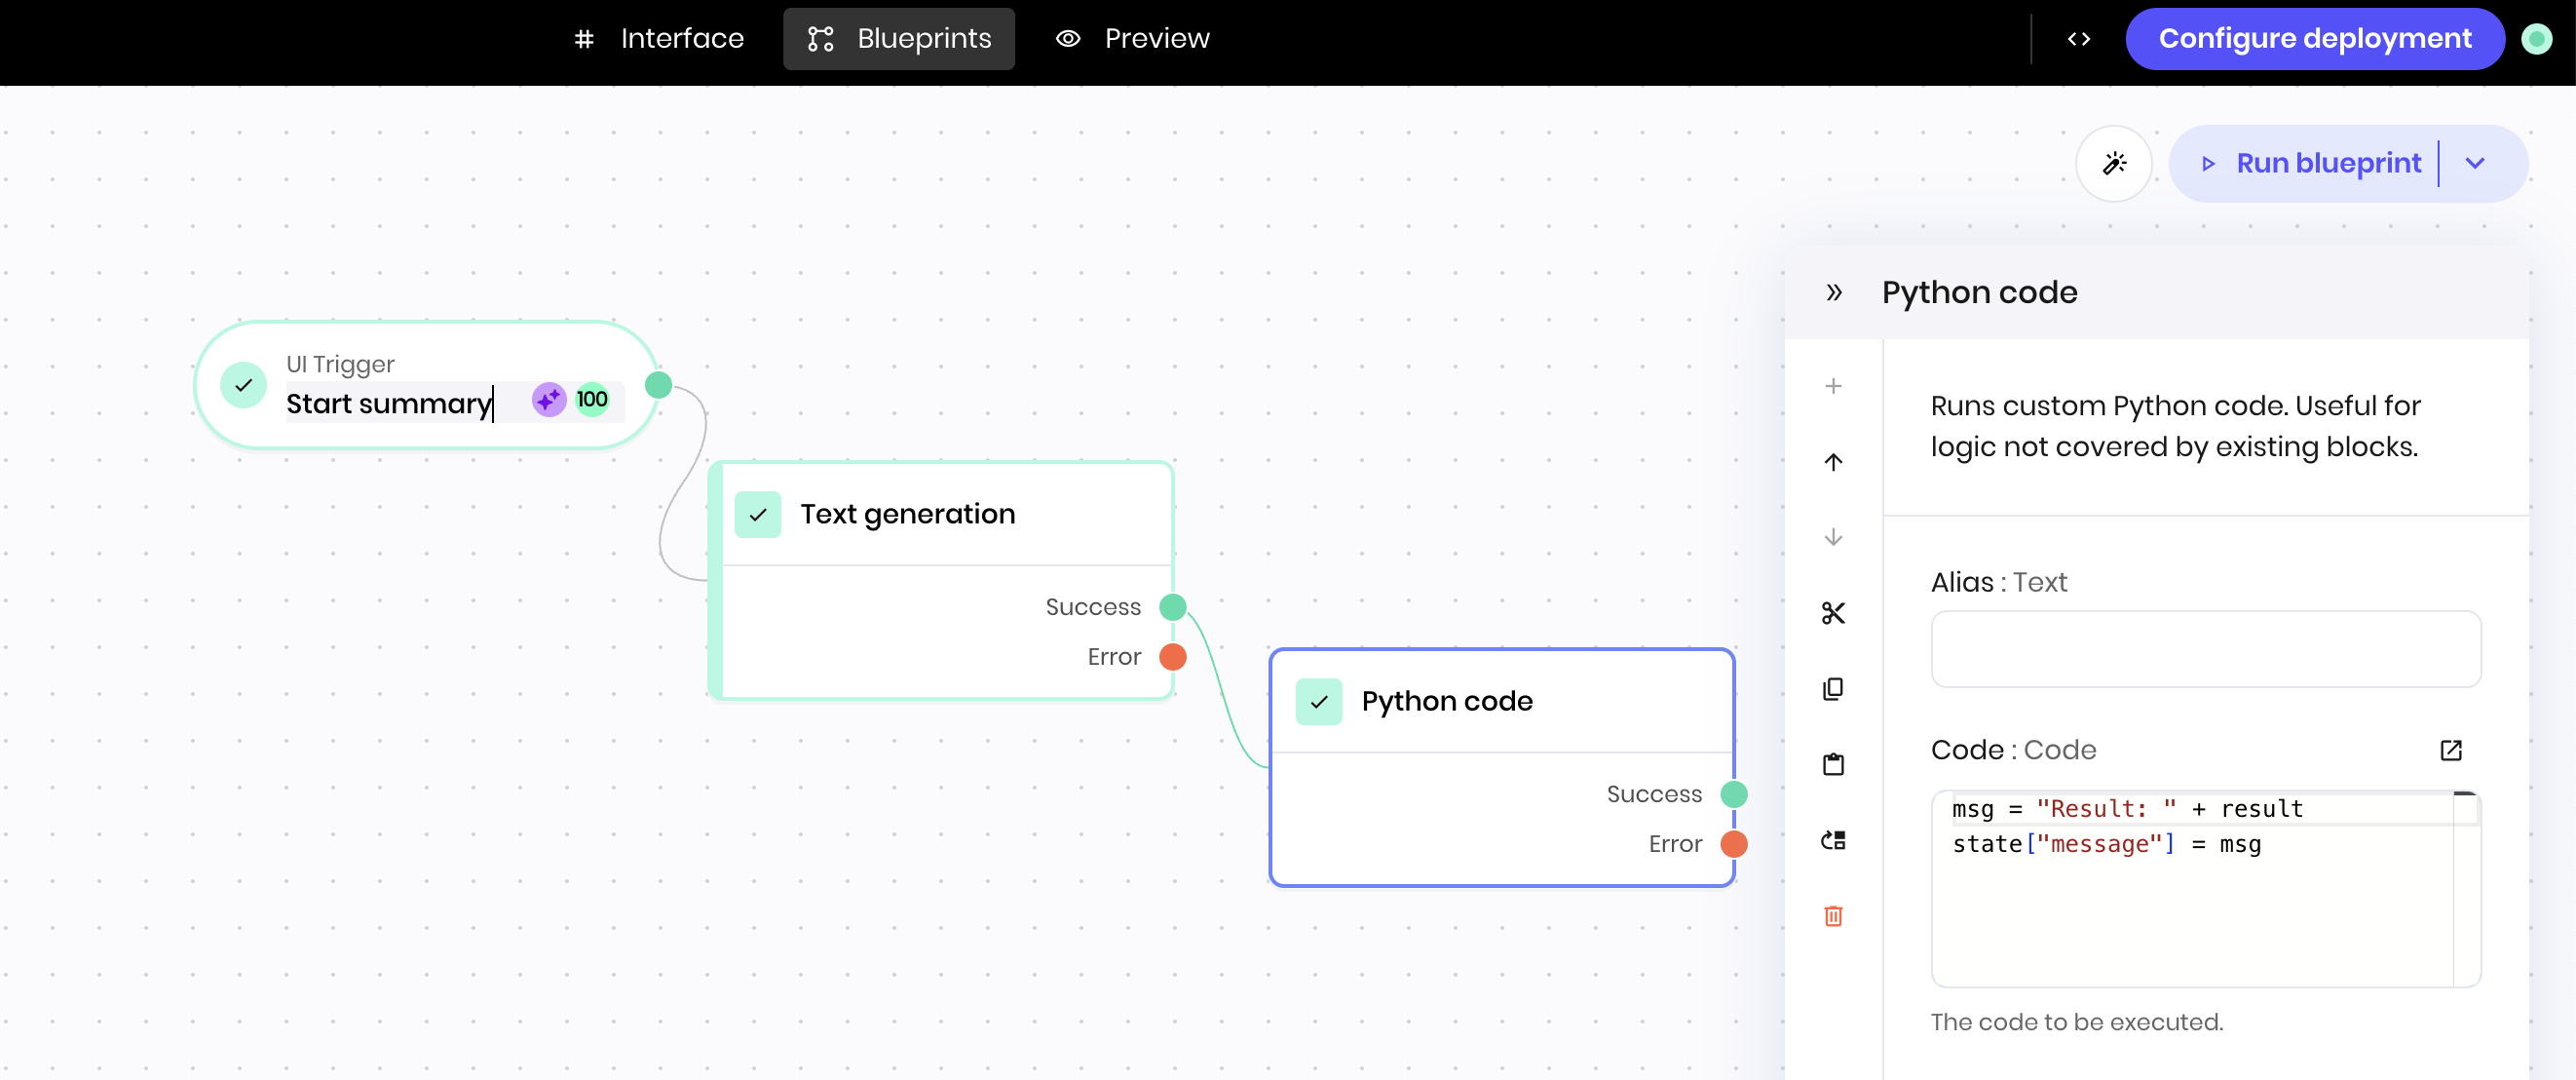This screenshot has height=1080, width=2576.
Task: Click the 'UI Trigger' label
Action: pyautogui.click(x=340, y=364)
